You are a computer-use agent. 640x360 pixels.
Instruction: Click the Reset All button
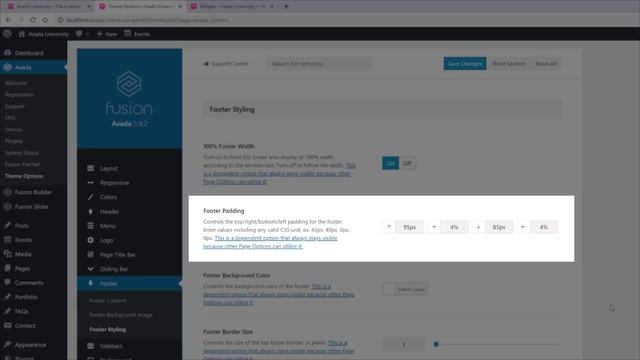coord(546,64)
